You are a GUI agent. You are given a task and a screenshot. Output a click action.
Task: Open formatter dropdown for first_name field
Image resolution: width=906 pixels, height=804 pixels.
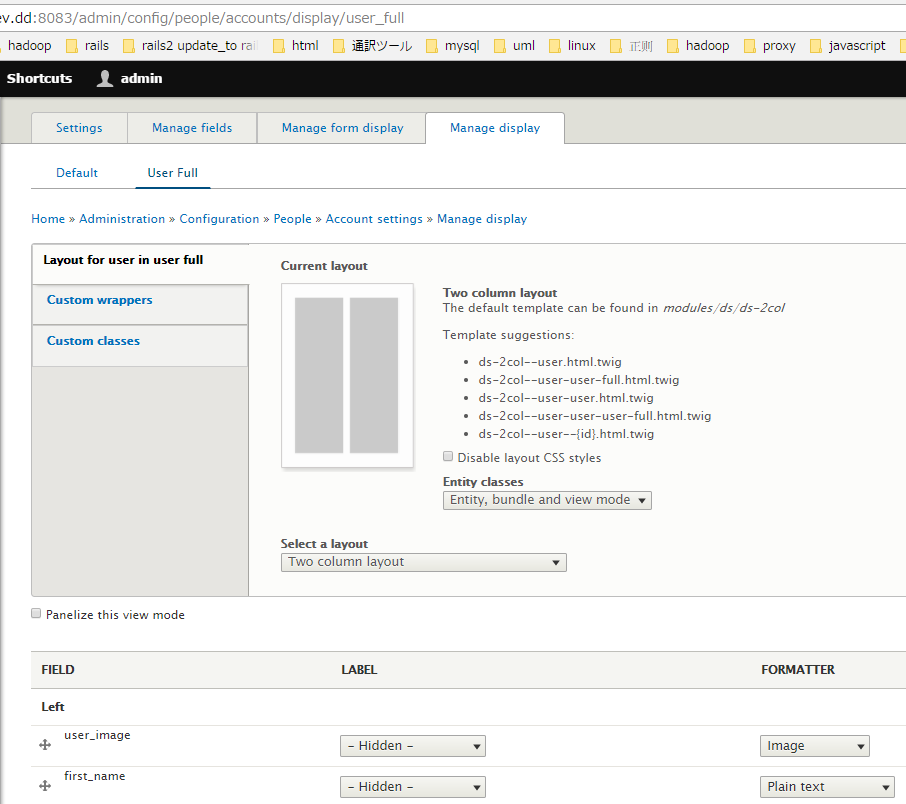click(826, 787)
